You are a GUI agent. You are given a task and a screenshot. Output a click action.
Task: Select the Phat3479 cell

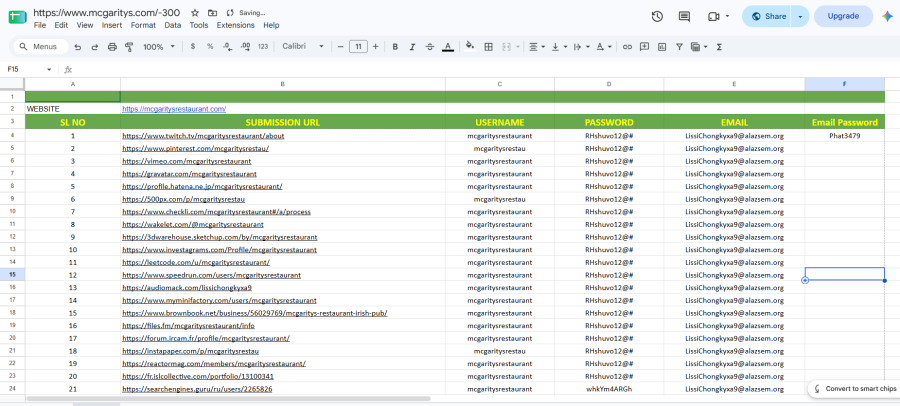tap(844, 136)
